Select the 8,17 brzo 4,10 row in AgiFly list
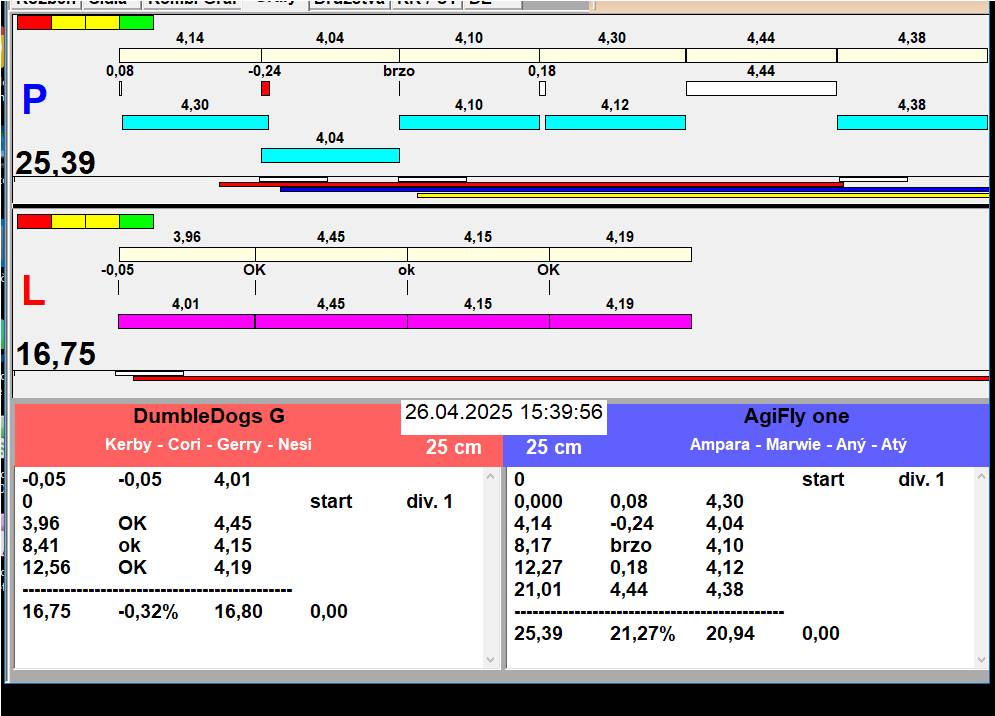995x716 pixels. coord(628,545)
